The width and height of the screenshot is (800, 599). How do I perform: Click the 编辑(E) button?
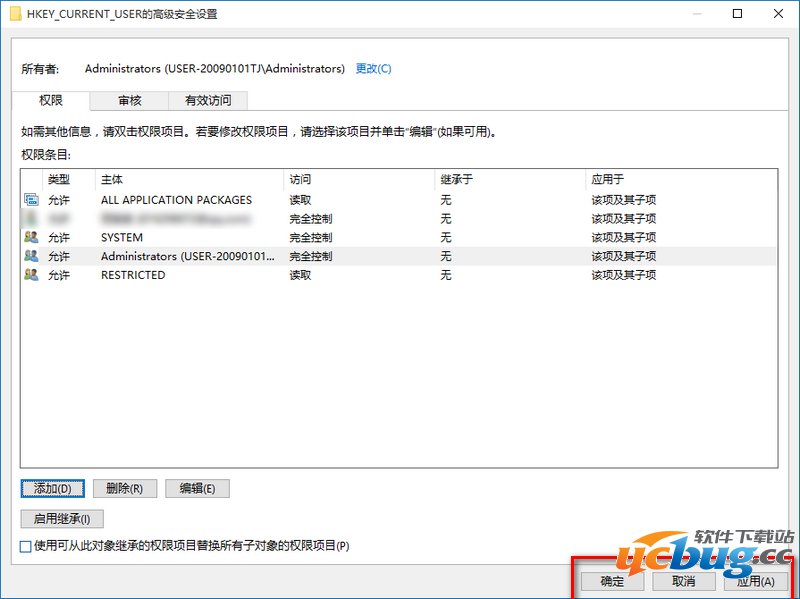(x=197, y=489)
